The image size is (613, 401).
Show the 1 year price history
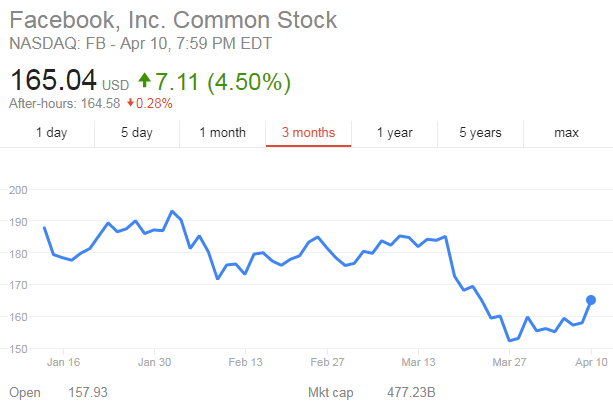[394, 132]
